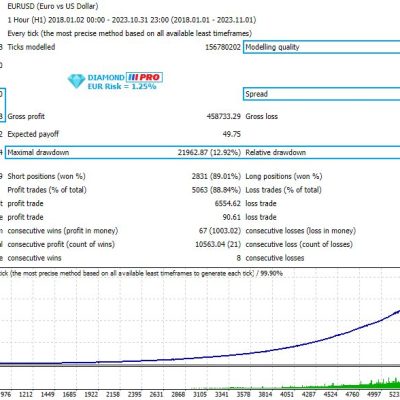Click the EUR Risk = 1.25% label
Image resolution: width=400 pixels, height=400 pixels.
(122, 86)
